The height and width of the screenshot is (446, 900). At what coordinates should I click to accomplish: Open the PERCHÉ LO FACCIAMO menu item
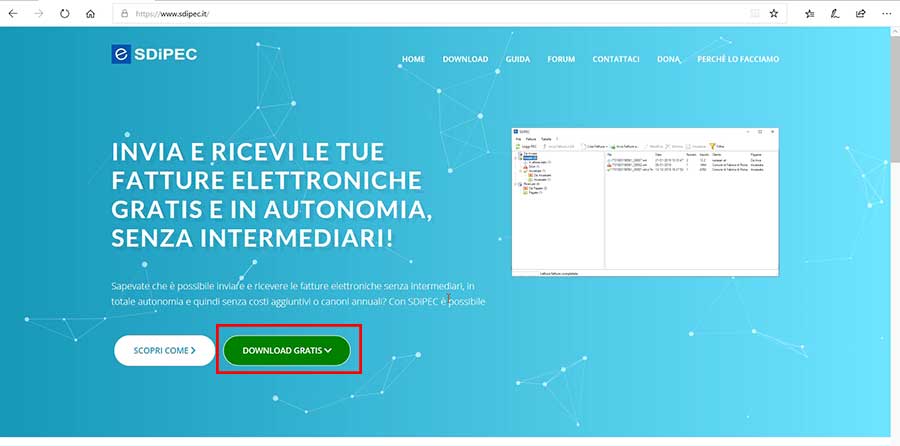738,59
